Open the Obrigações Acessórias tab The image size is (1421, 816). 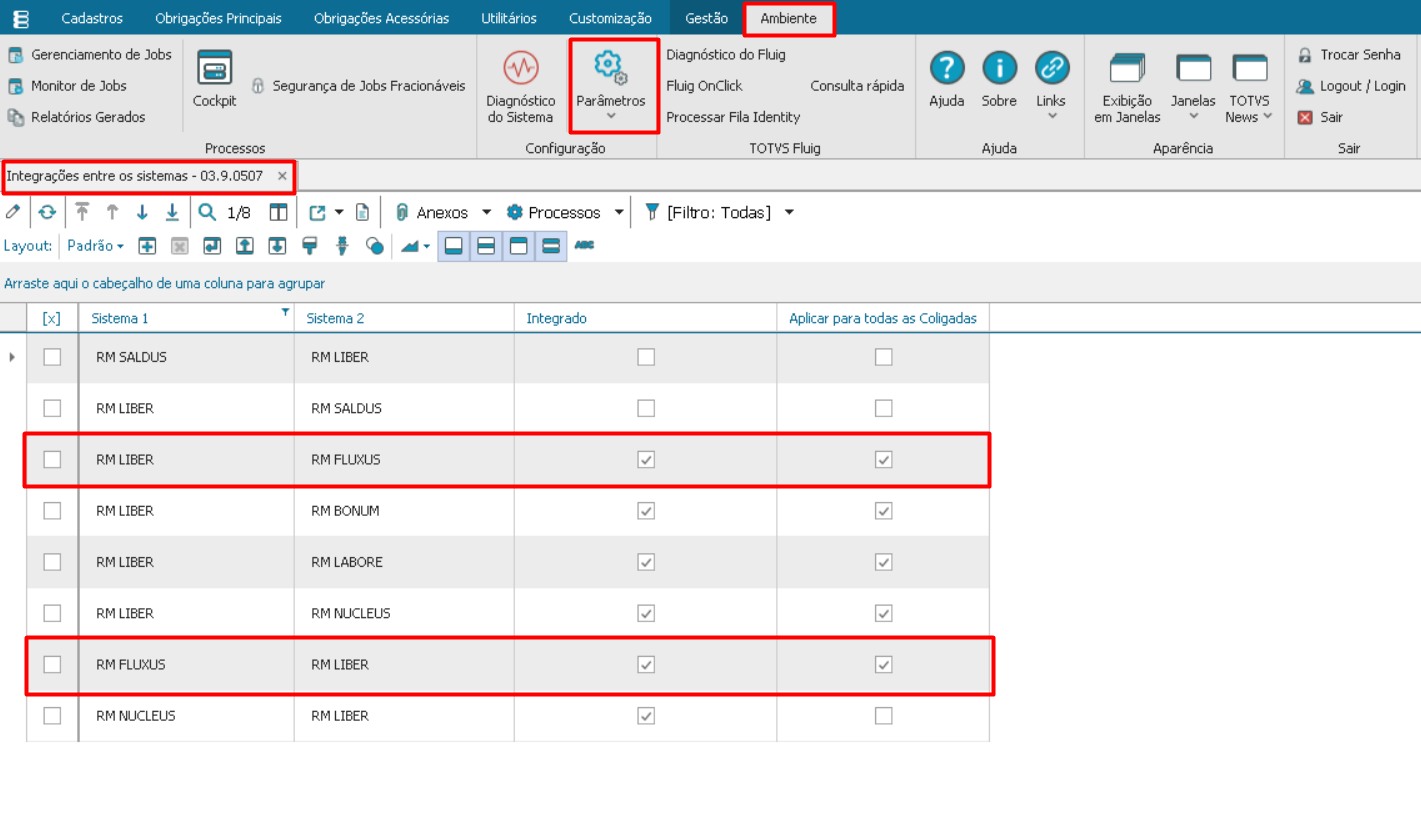(381, 18)
